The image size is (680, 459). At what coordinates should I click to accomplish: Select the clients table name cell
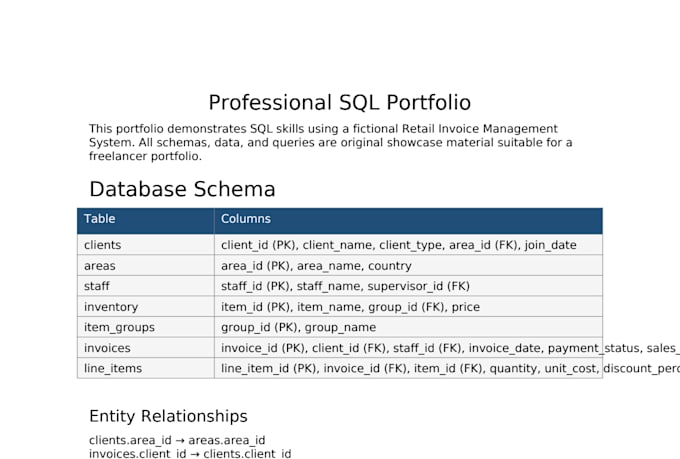click(x=146, y=245)
